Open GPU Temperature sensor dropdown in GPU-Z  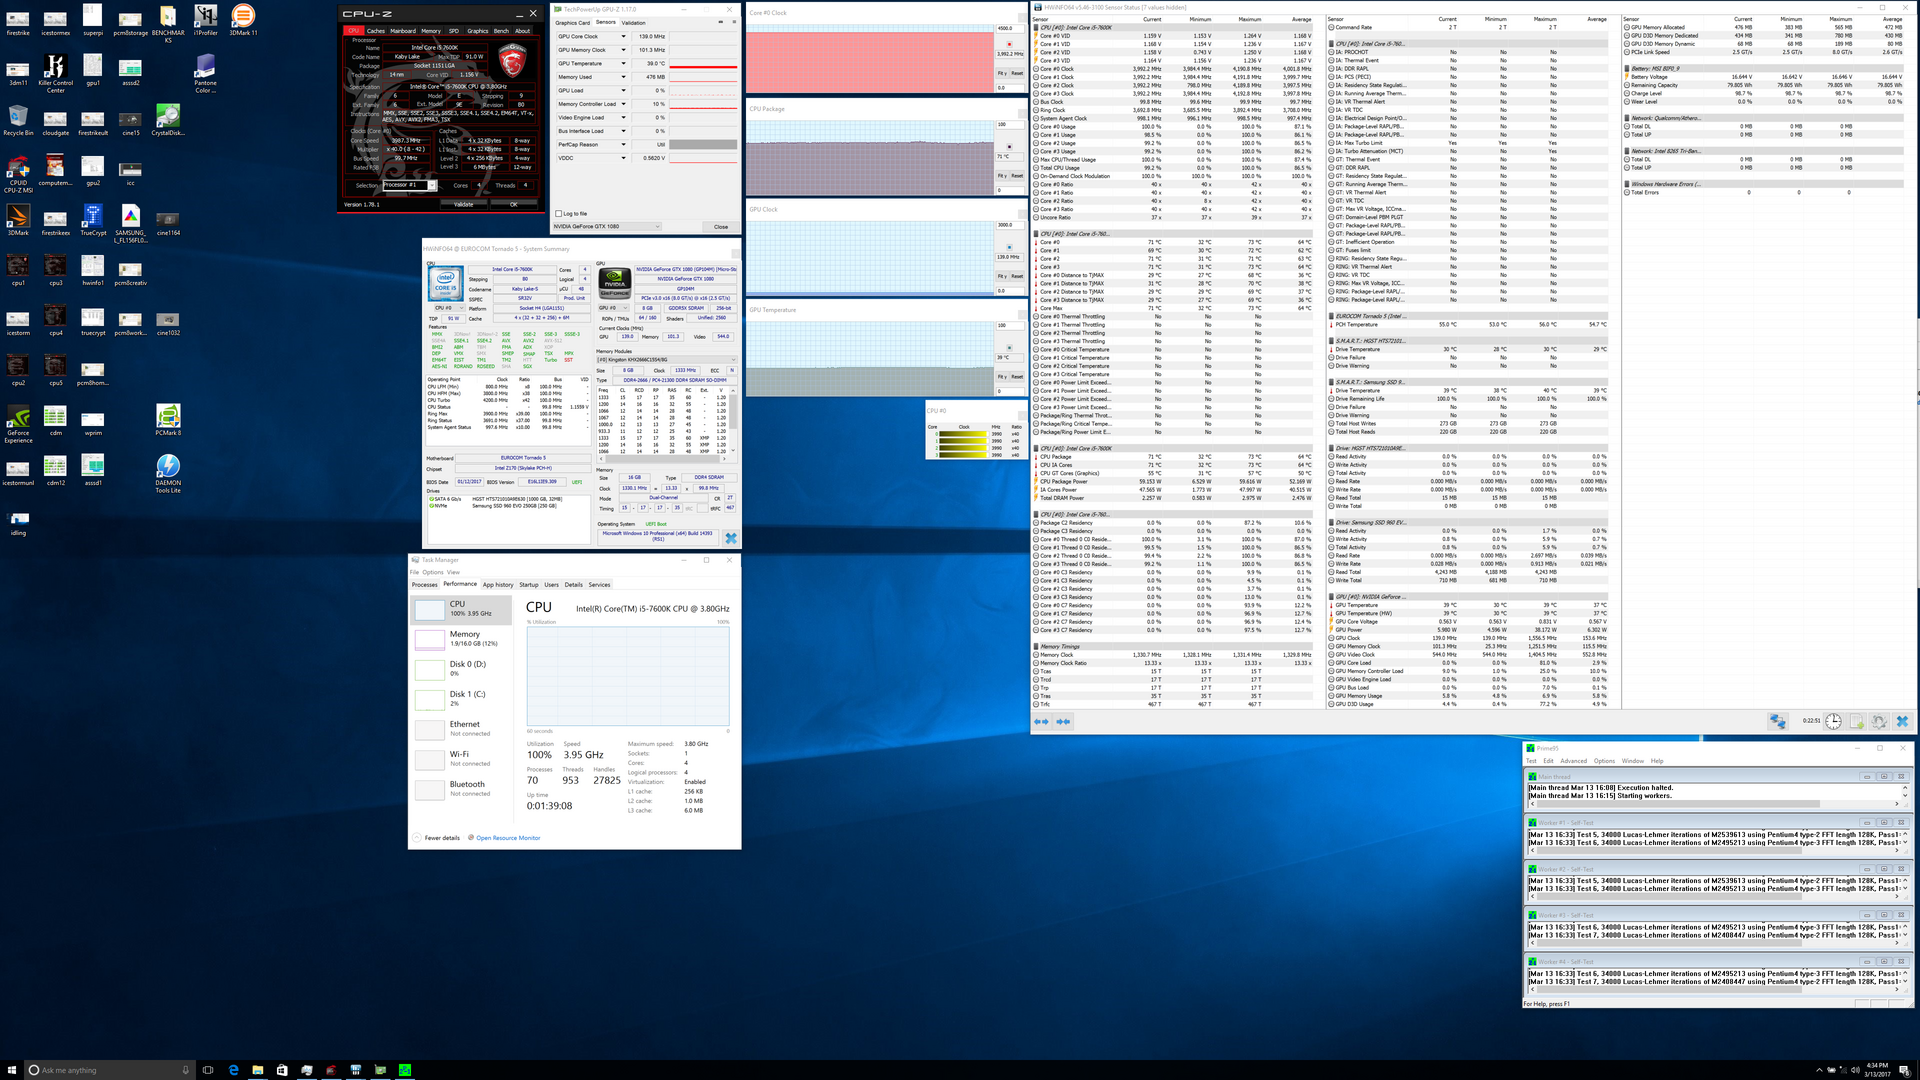pos(623,63)
